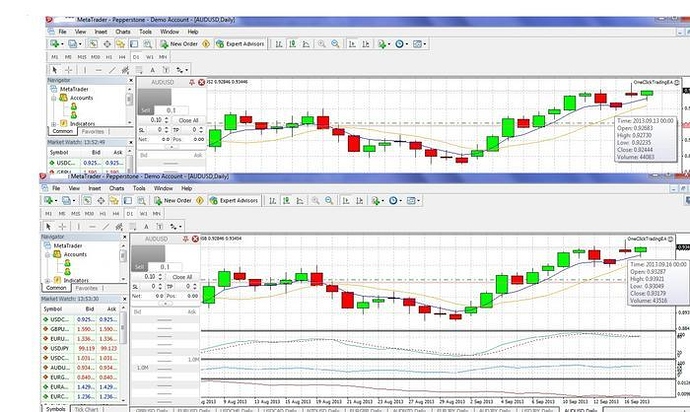This screenshot has height=412, width=690.
Task: Close the Market Watch panel in bottom window
Action: pos(125,299)
